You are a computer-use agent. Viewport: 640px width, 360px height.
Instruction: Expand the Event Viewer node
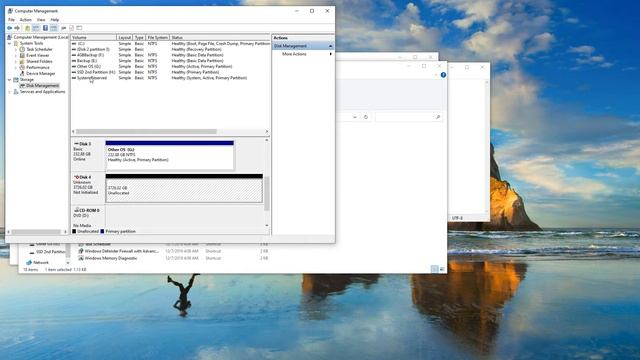point(16,56)
